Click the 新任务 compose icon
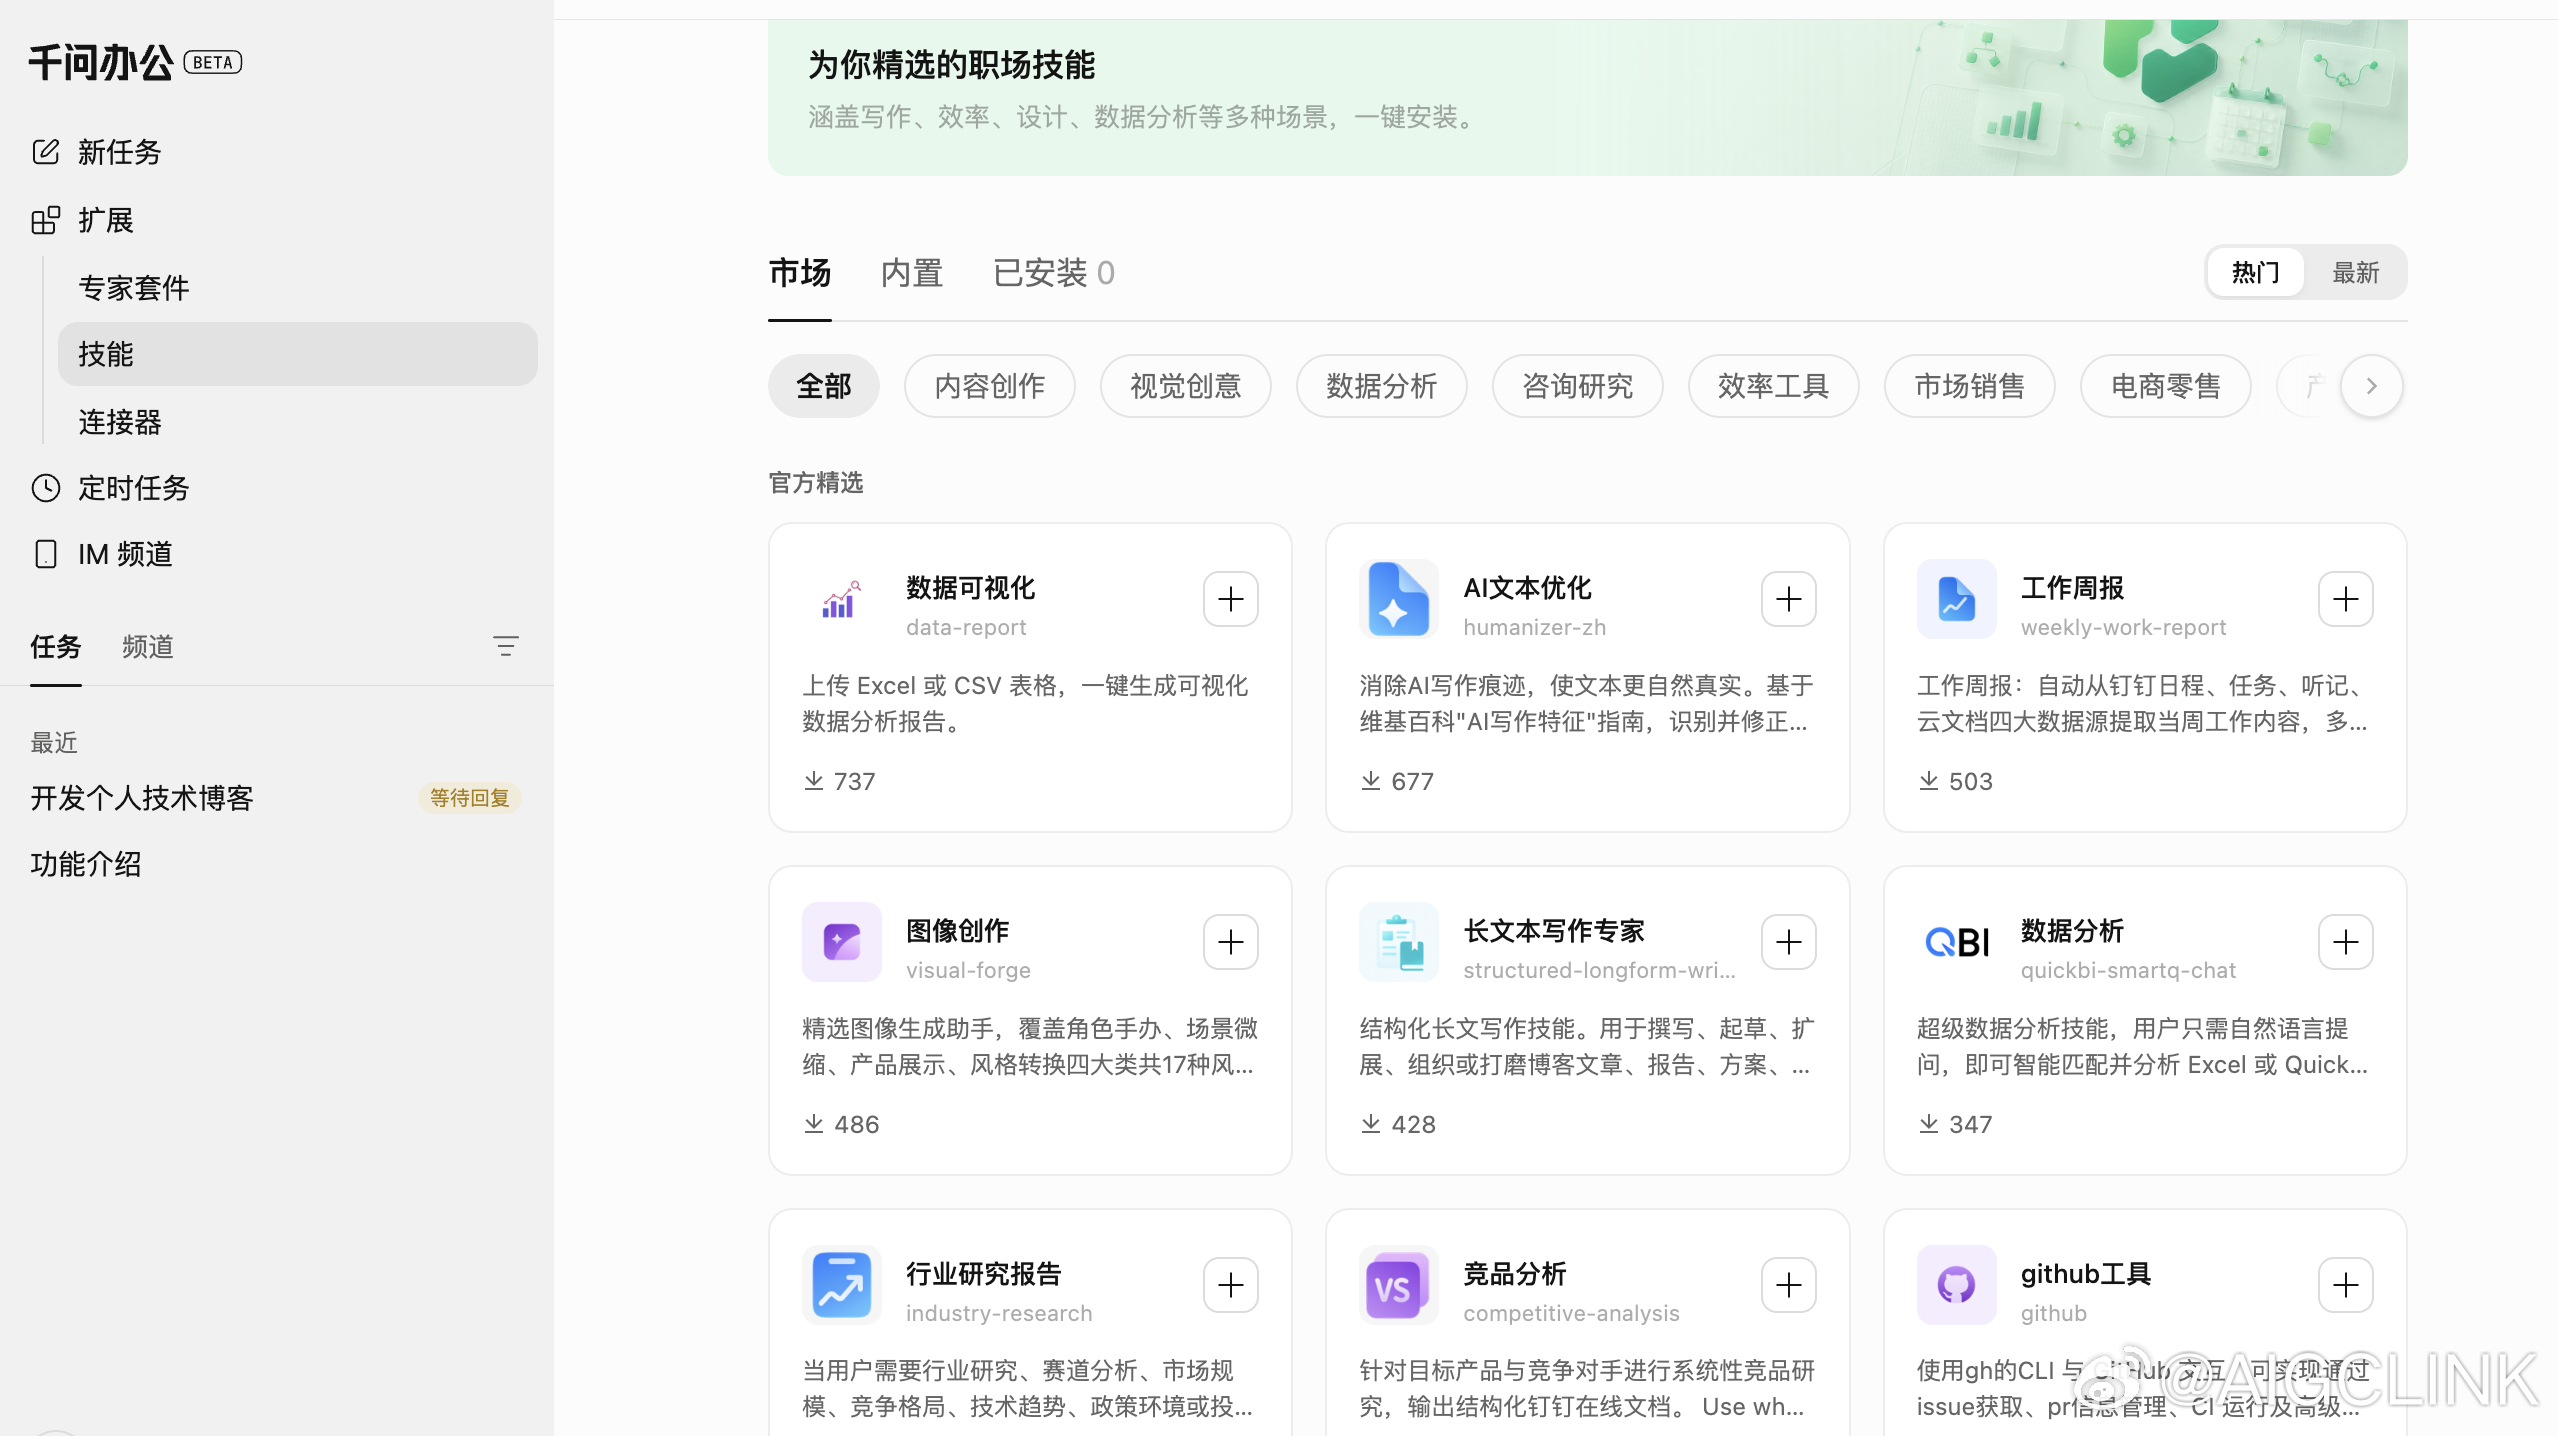 tap(45, 151)
